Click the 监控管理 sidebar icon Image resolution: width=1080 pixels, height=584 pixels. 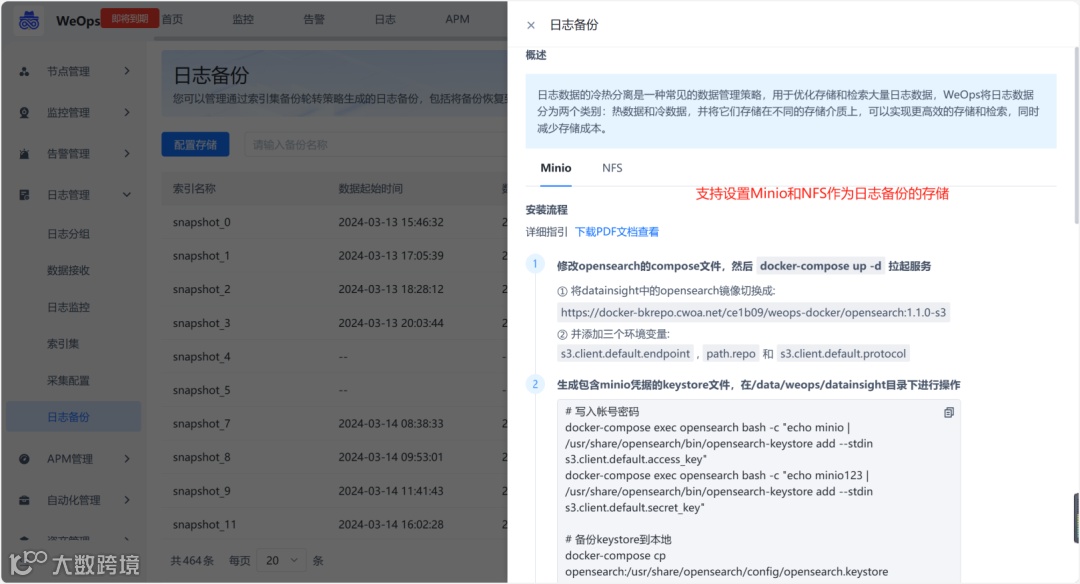[x=24, y=112]
